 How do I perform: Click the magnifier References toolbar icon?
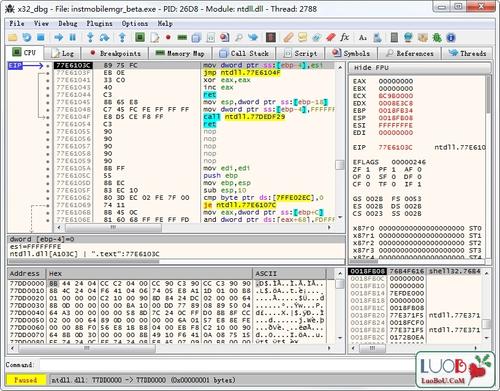(239, 37)
